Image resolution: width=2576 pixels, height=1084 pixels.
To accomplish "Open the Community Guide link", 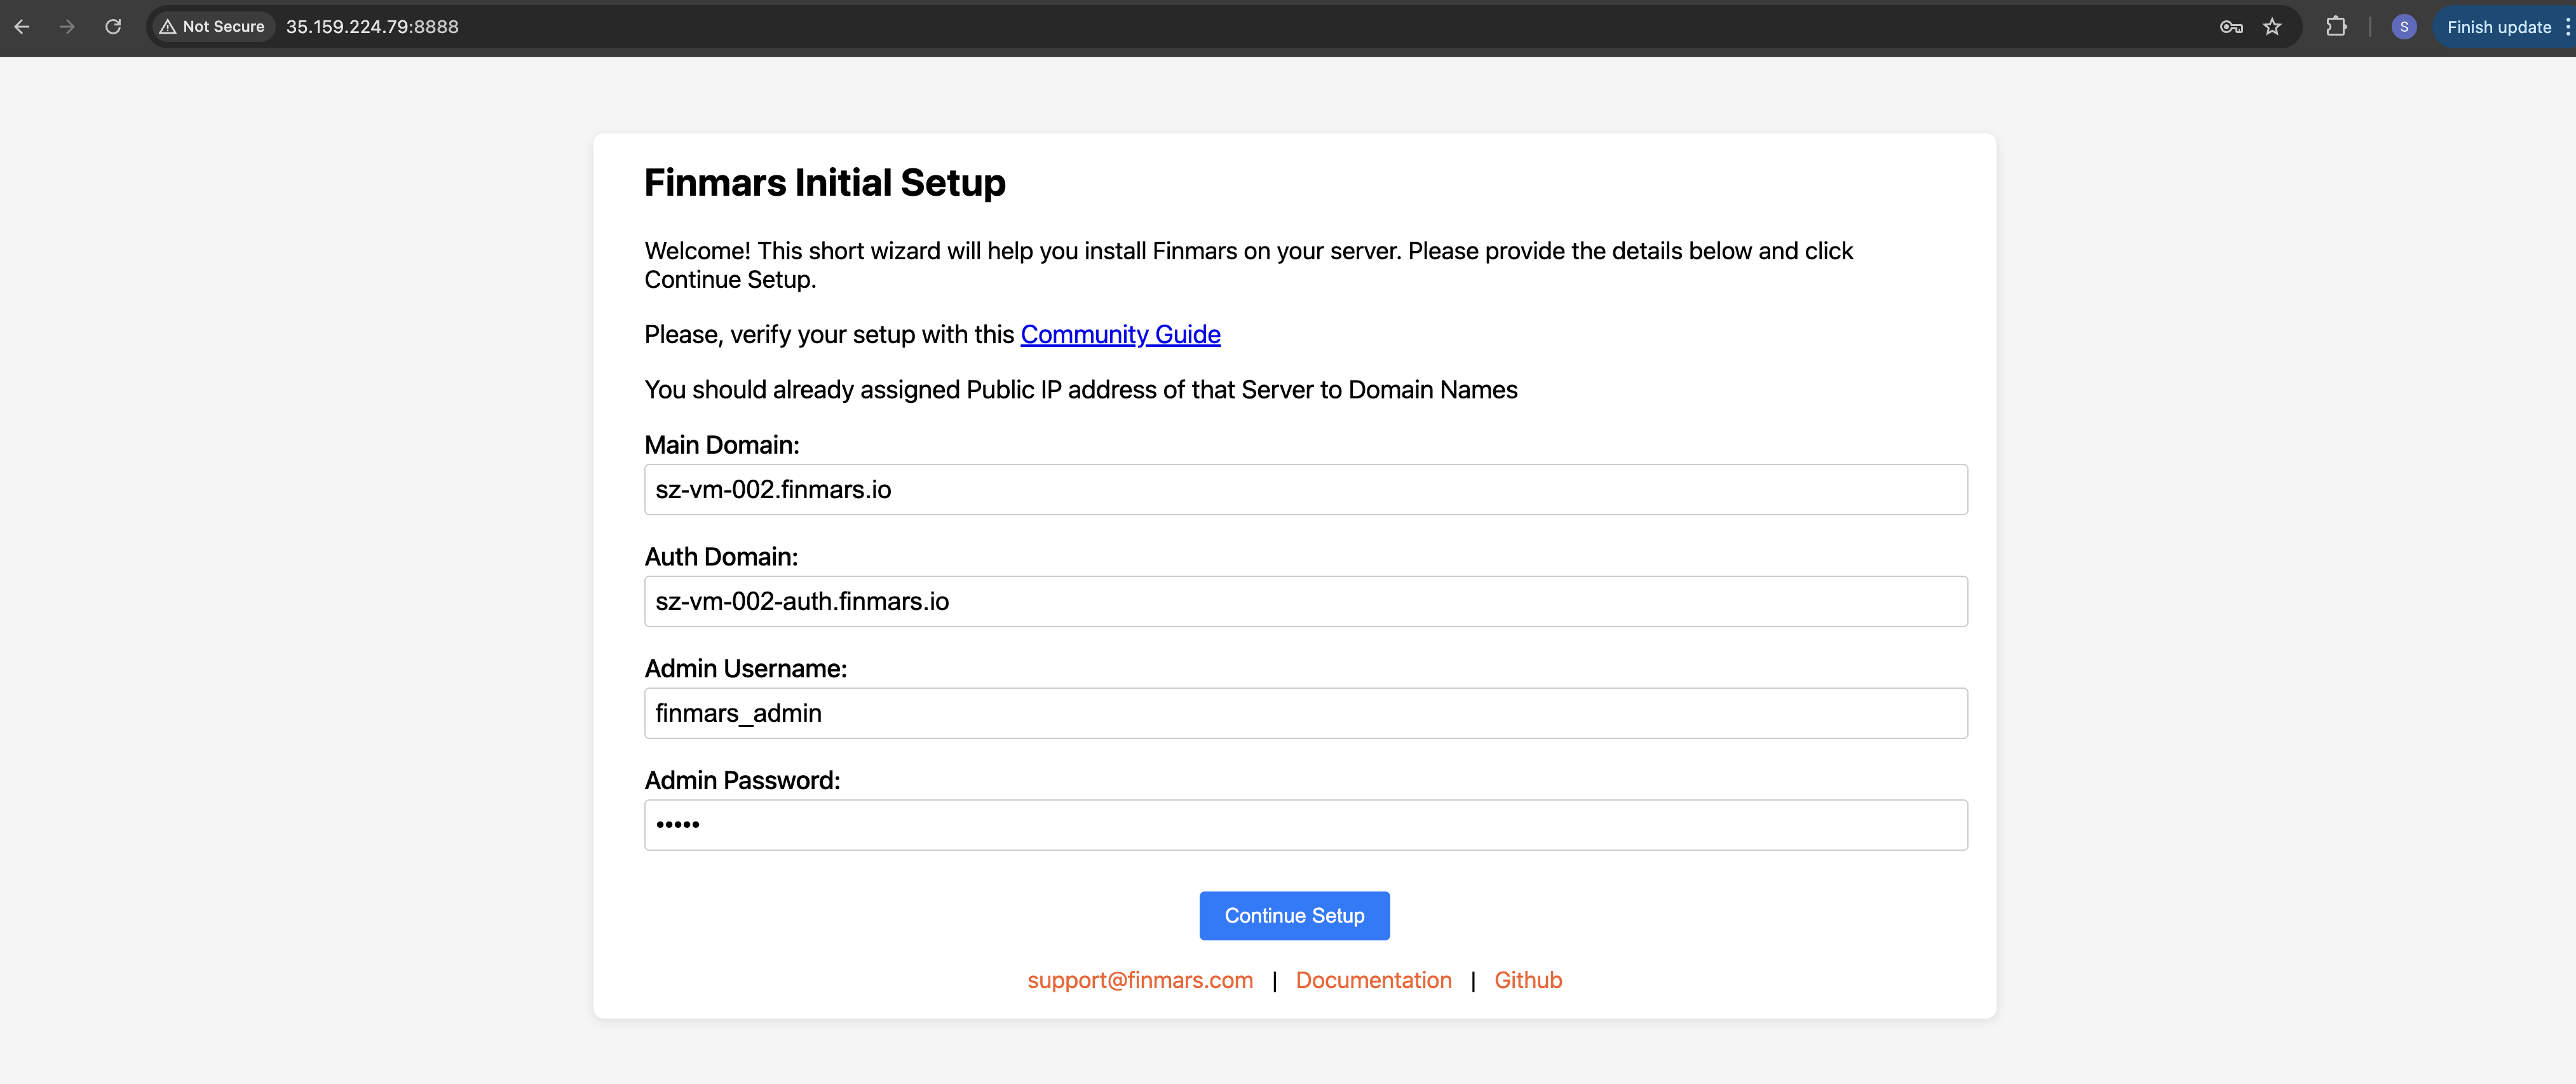I will pyautogui.click(x=1120, y=334).
